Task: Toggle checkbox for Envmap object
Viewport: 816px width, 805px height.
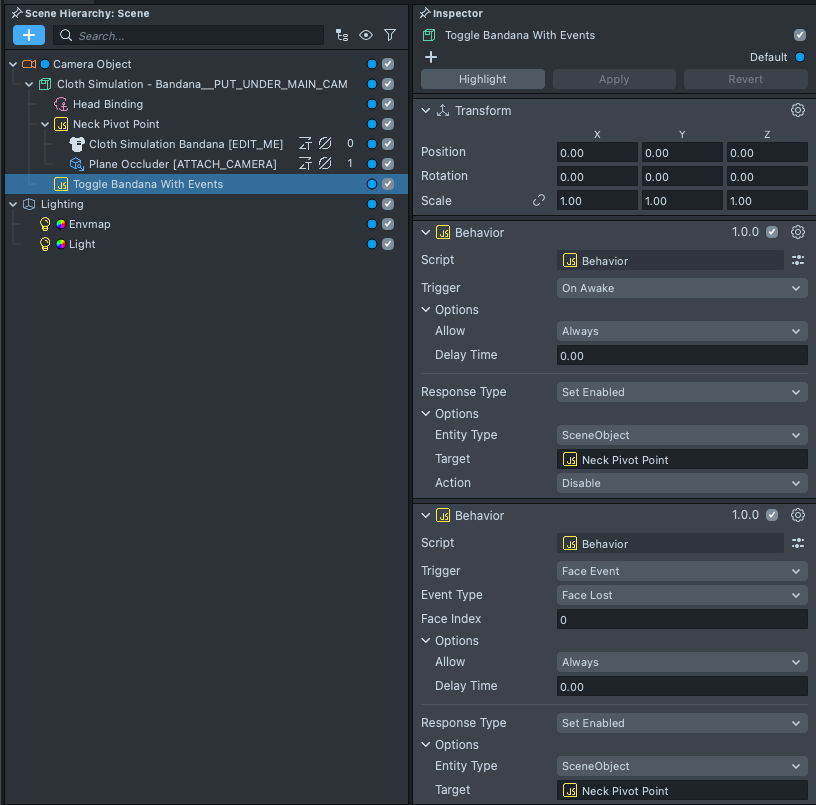Action: (388, 224)
